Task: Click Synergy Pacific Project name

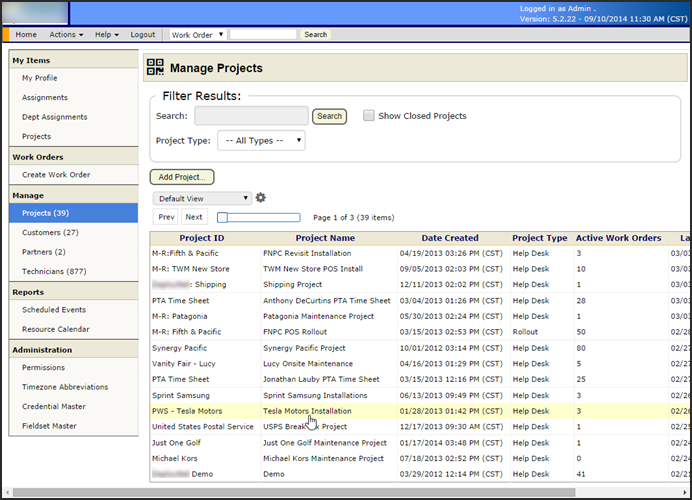Action: 304,348
